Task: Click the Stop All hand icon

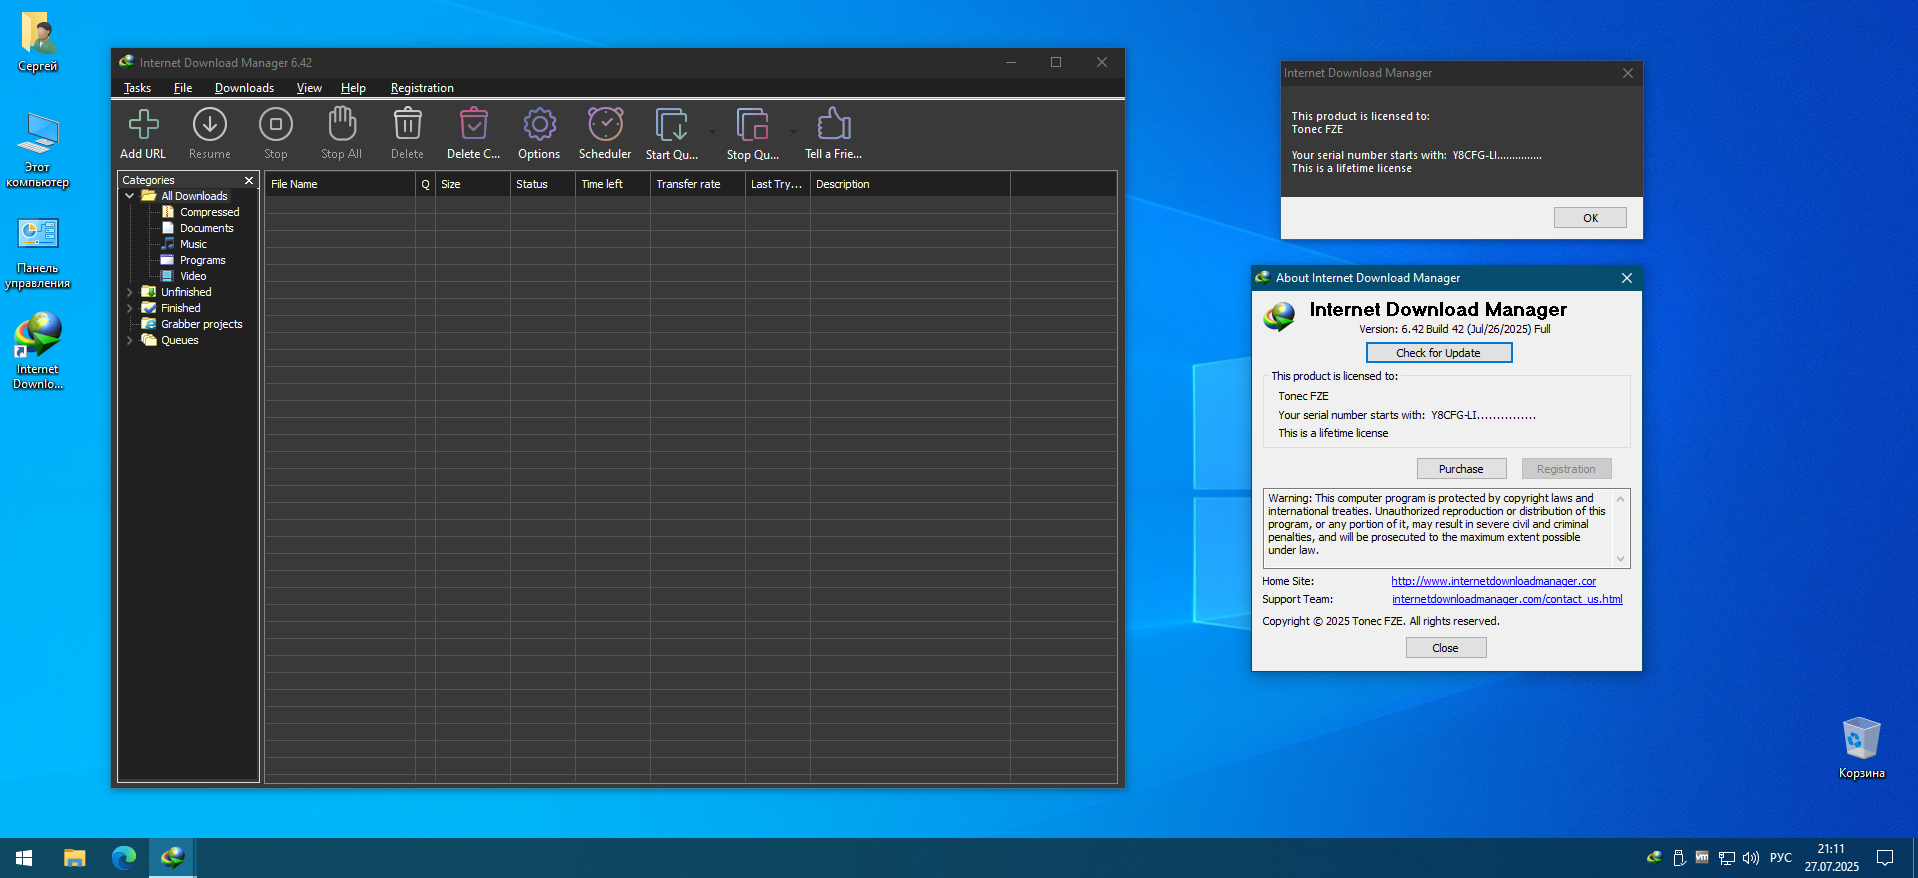Action: coord(342,125)
